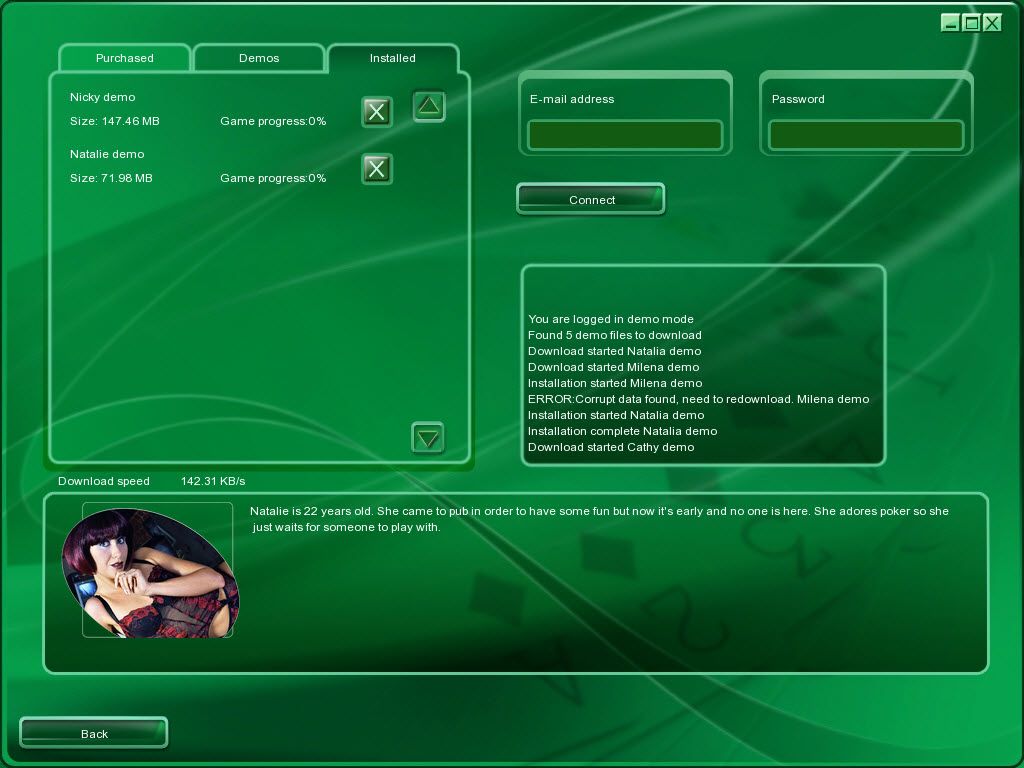Screen dimensions: 1024x768
Task: Switch to the Purchased tab
Action: pos(125,58)
